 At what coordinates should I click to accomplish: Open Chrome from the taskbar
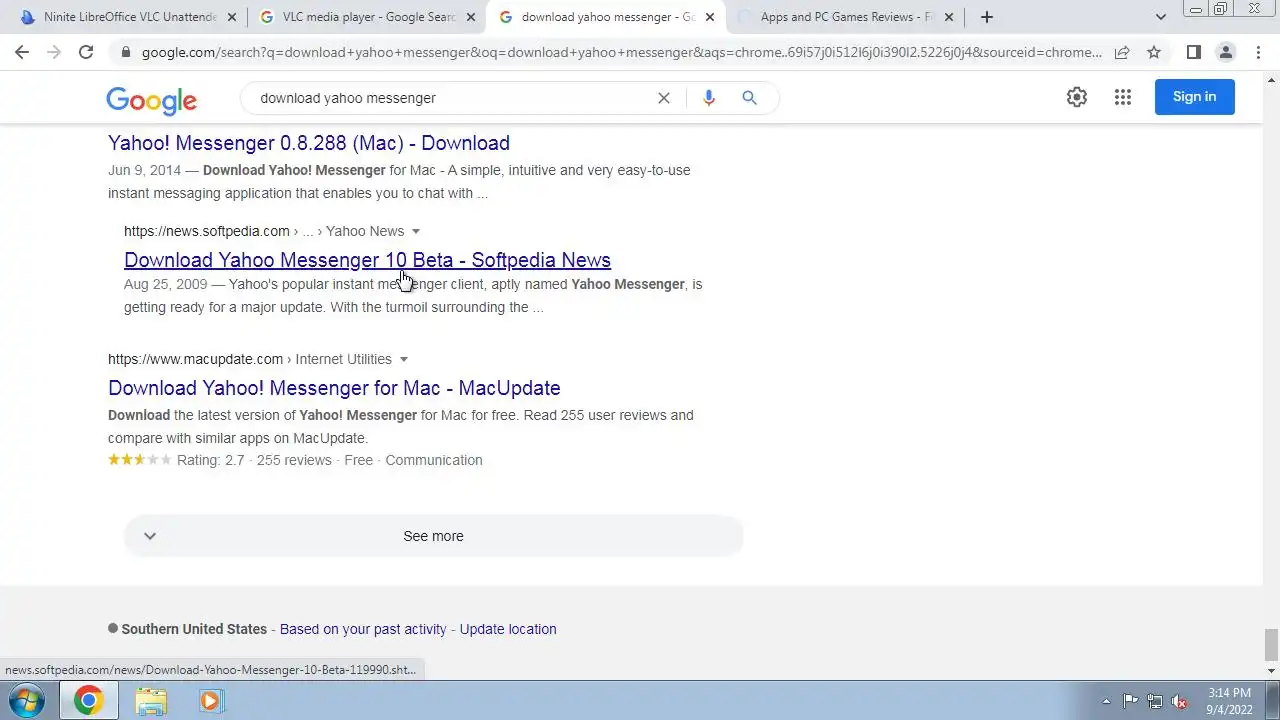click(88, 700)
